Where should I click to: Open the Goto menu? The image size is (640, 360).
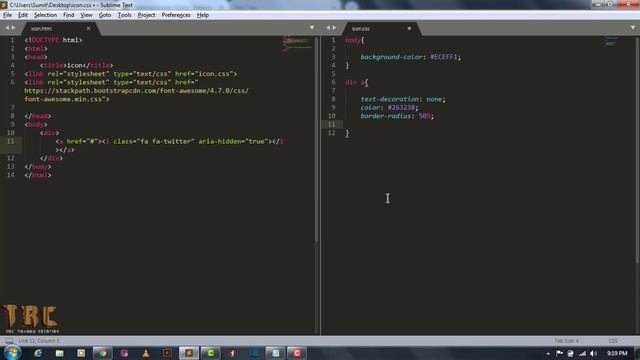click(105, 15)
